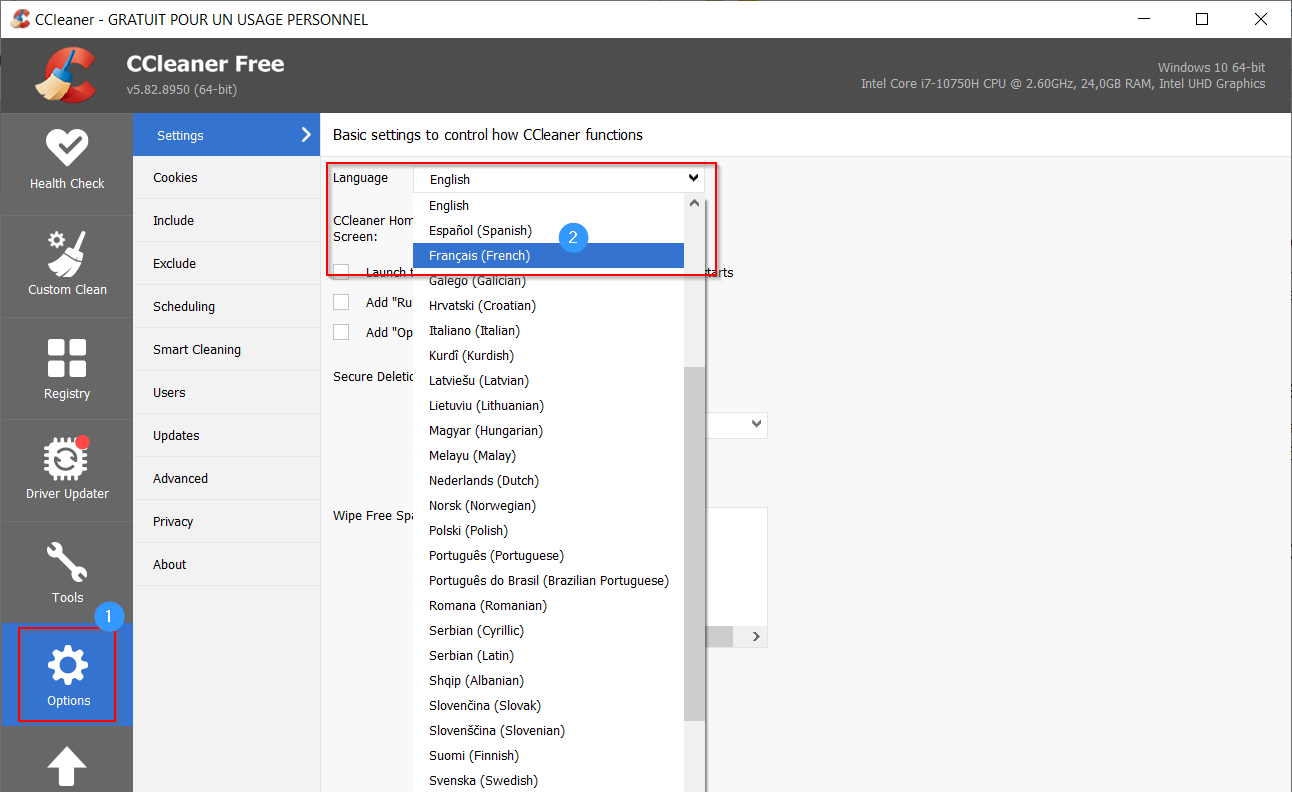Select the Options gear icon

(68, 665)
